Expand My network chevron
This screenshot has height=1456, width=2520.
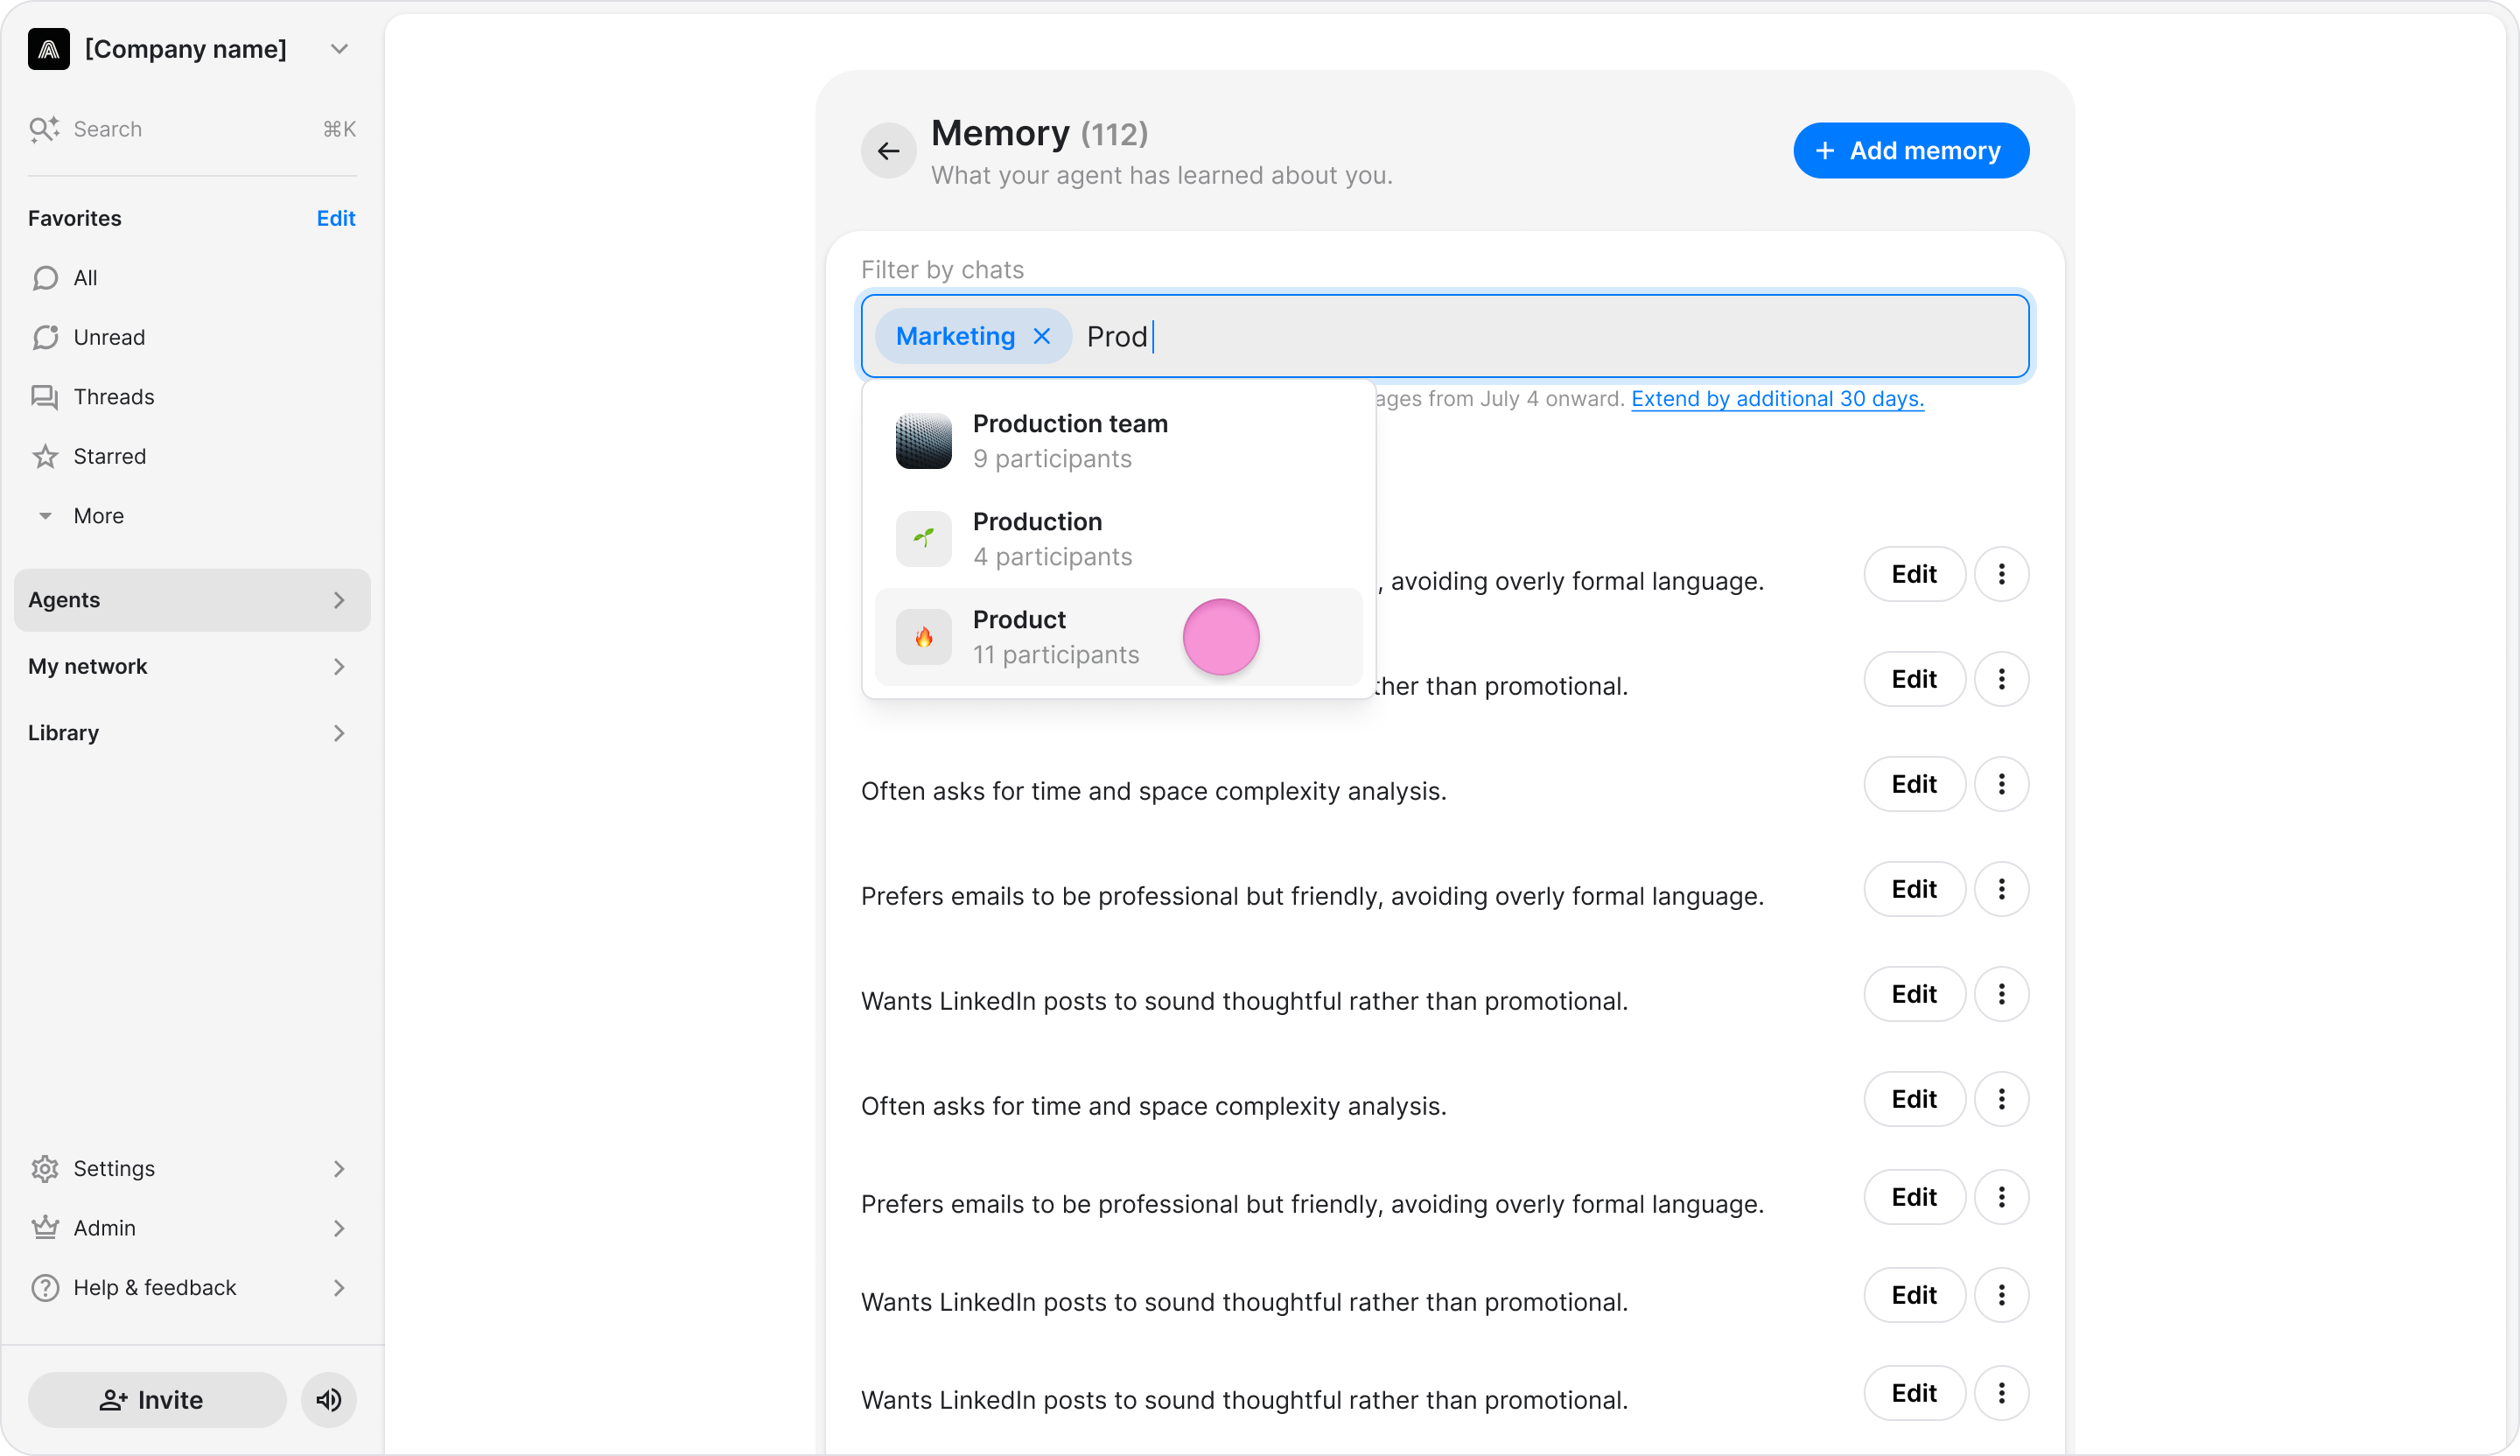coord(339,667)
